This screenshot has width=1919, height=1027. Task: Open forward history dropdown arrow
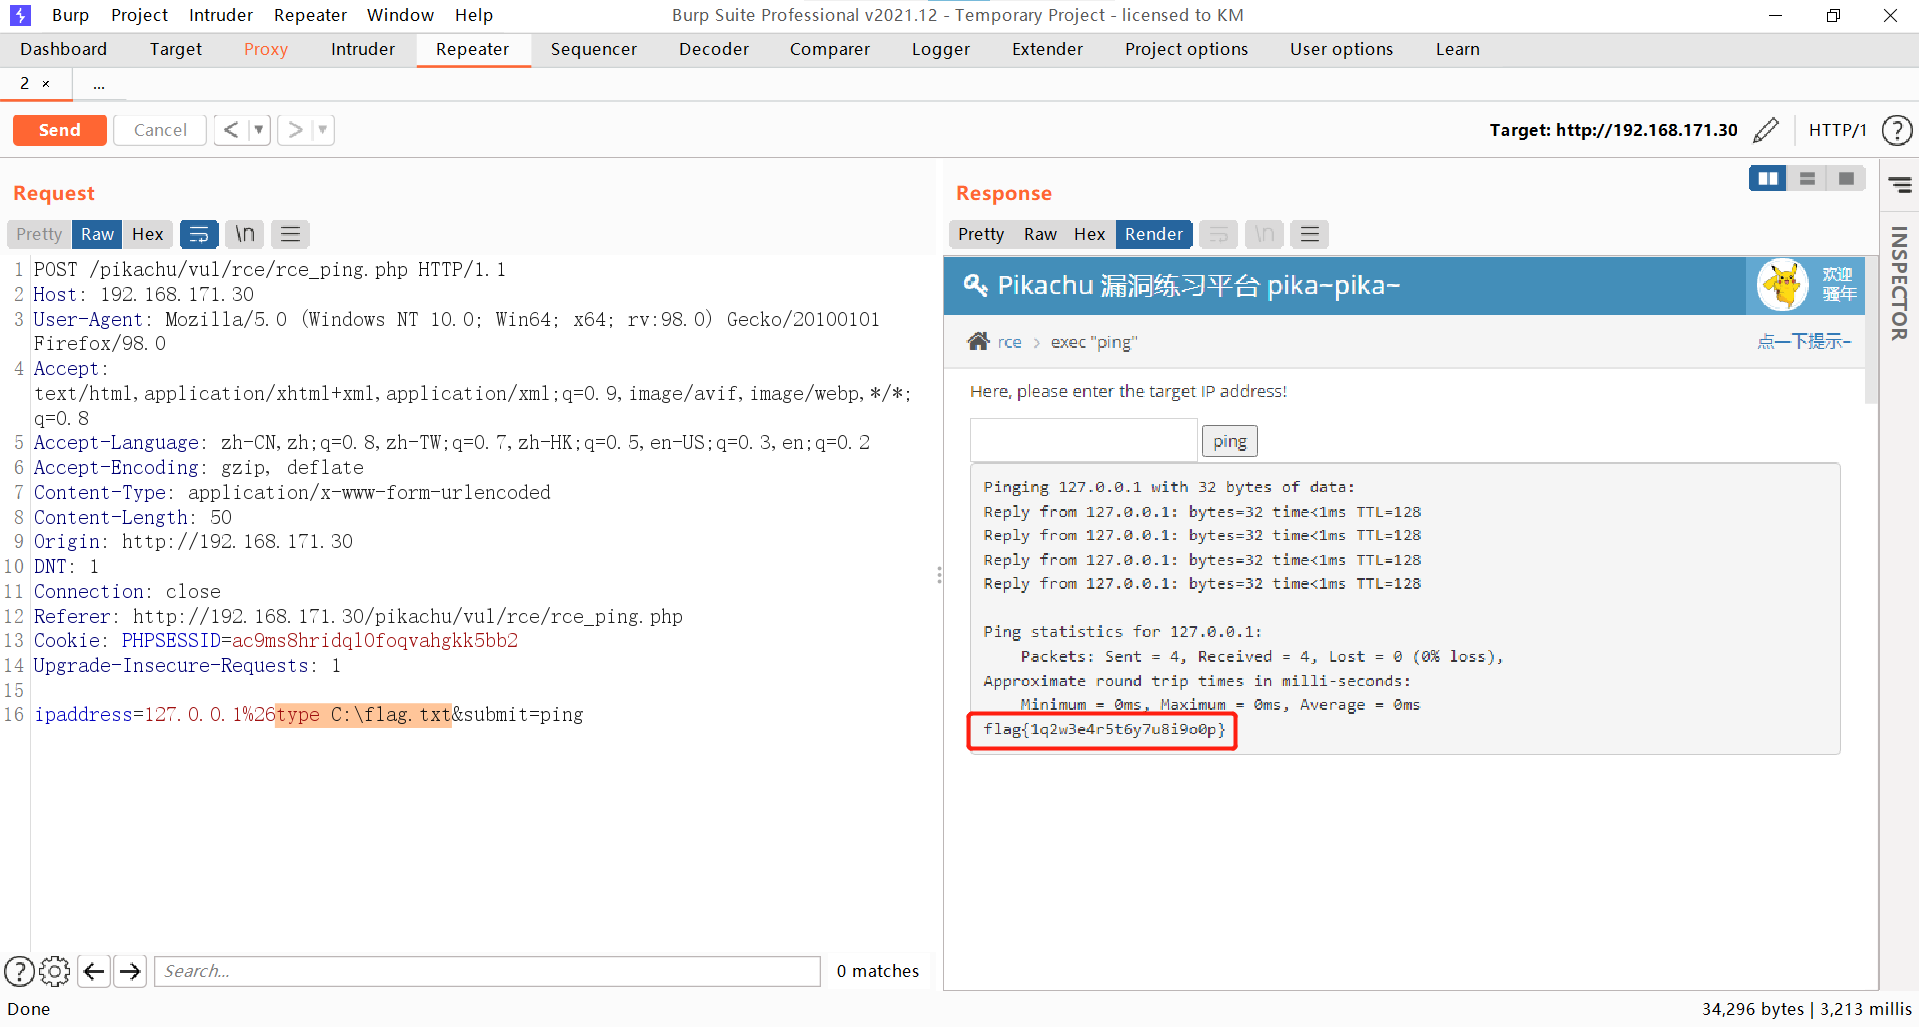[x=322, y=130]
